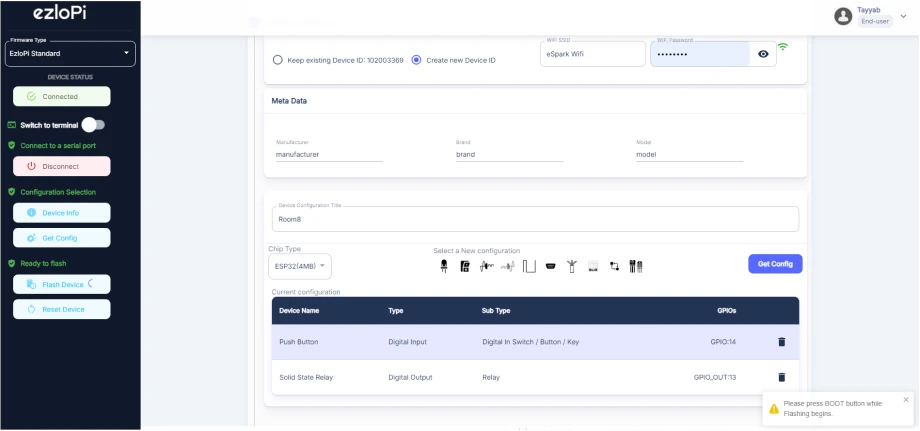Screen dimensions: 920x431
Task: Click the Reset Device button
Action: point(61,309)
